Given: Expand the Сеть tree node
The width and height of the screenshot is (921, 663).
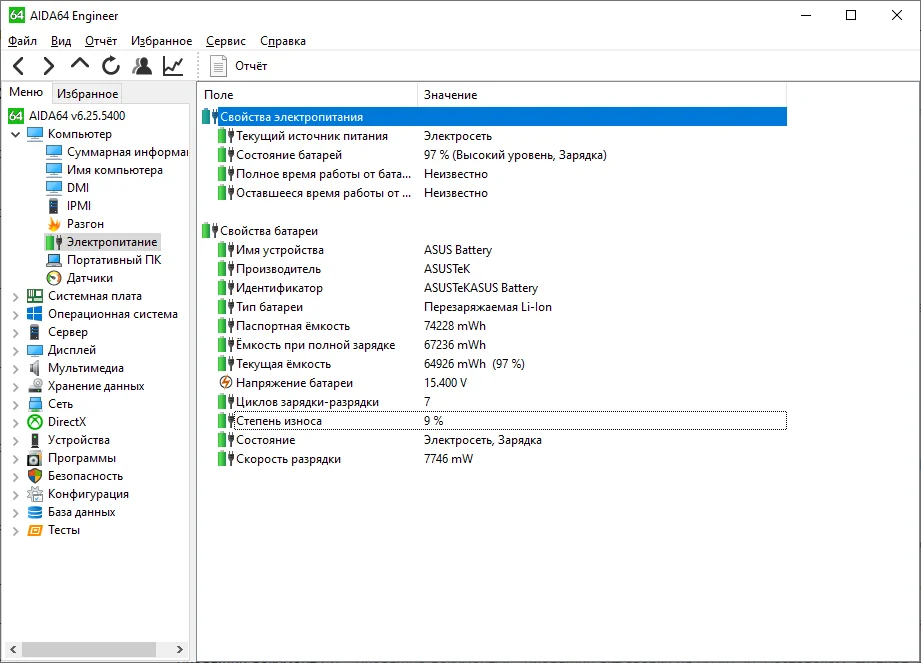Looking at the screenshot, I should (16, 405).
